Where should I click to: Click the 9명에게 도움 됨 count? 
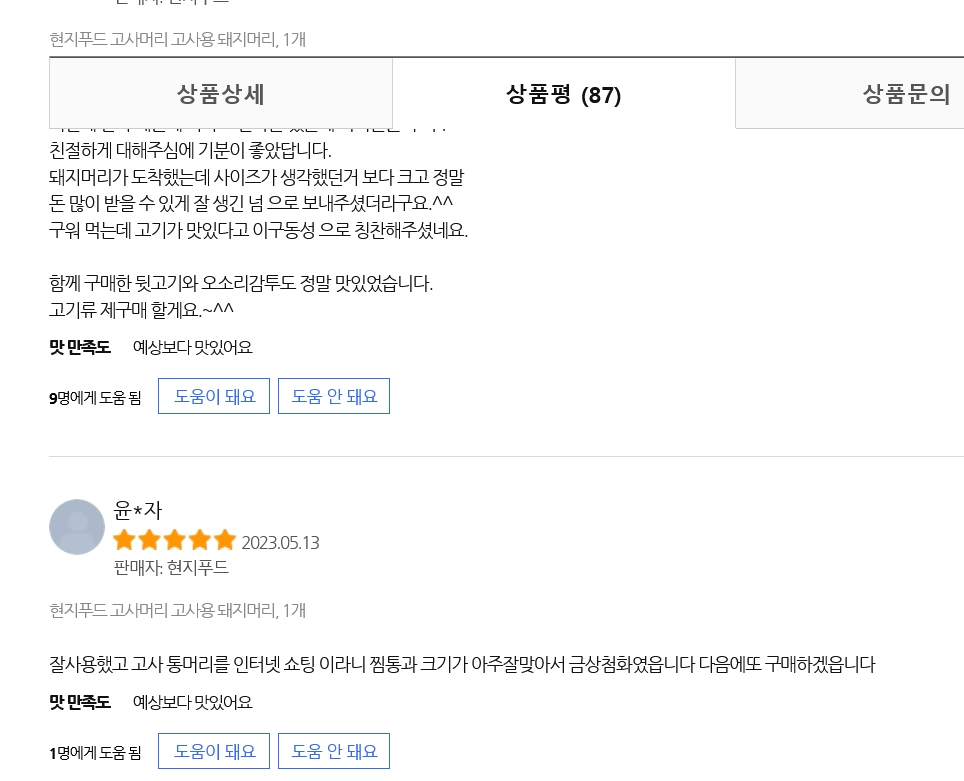95,398
